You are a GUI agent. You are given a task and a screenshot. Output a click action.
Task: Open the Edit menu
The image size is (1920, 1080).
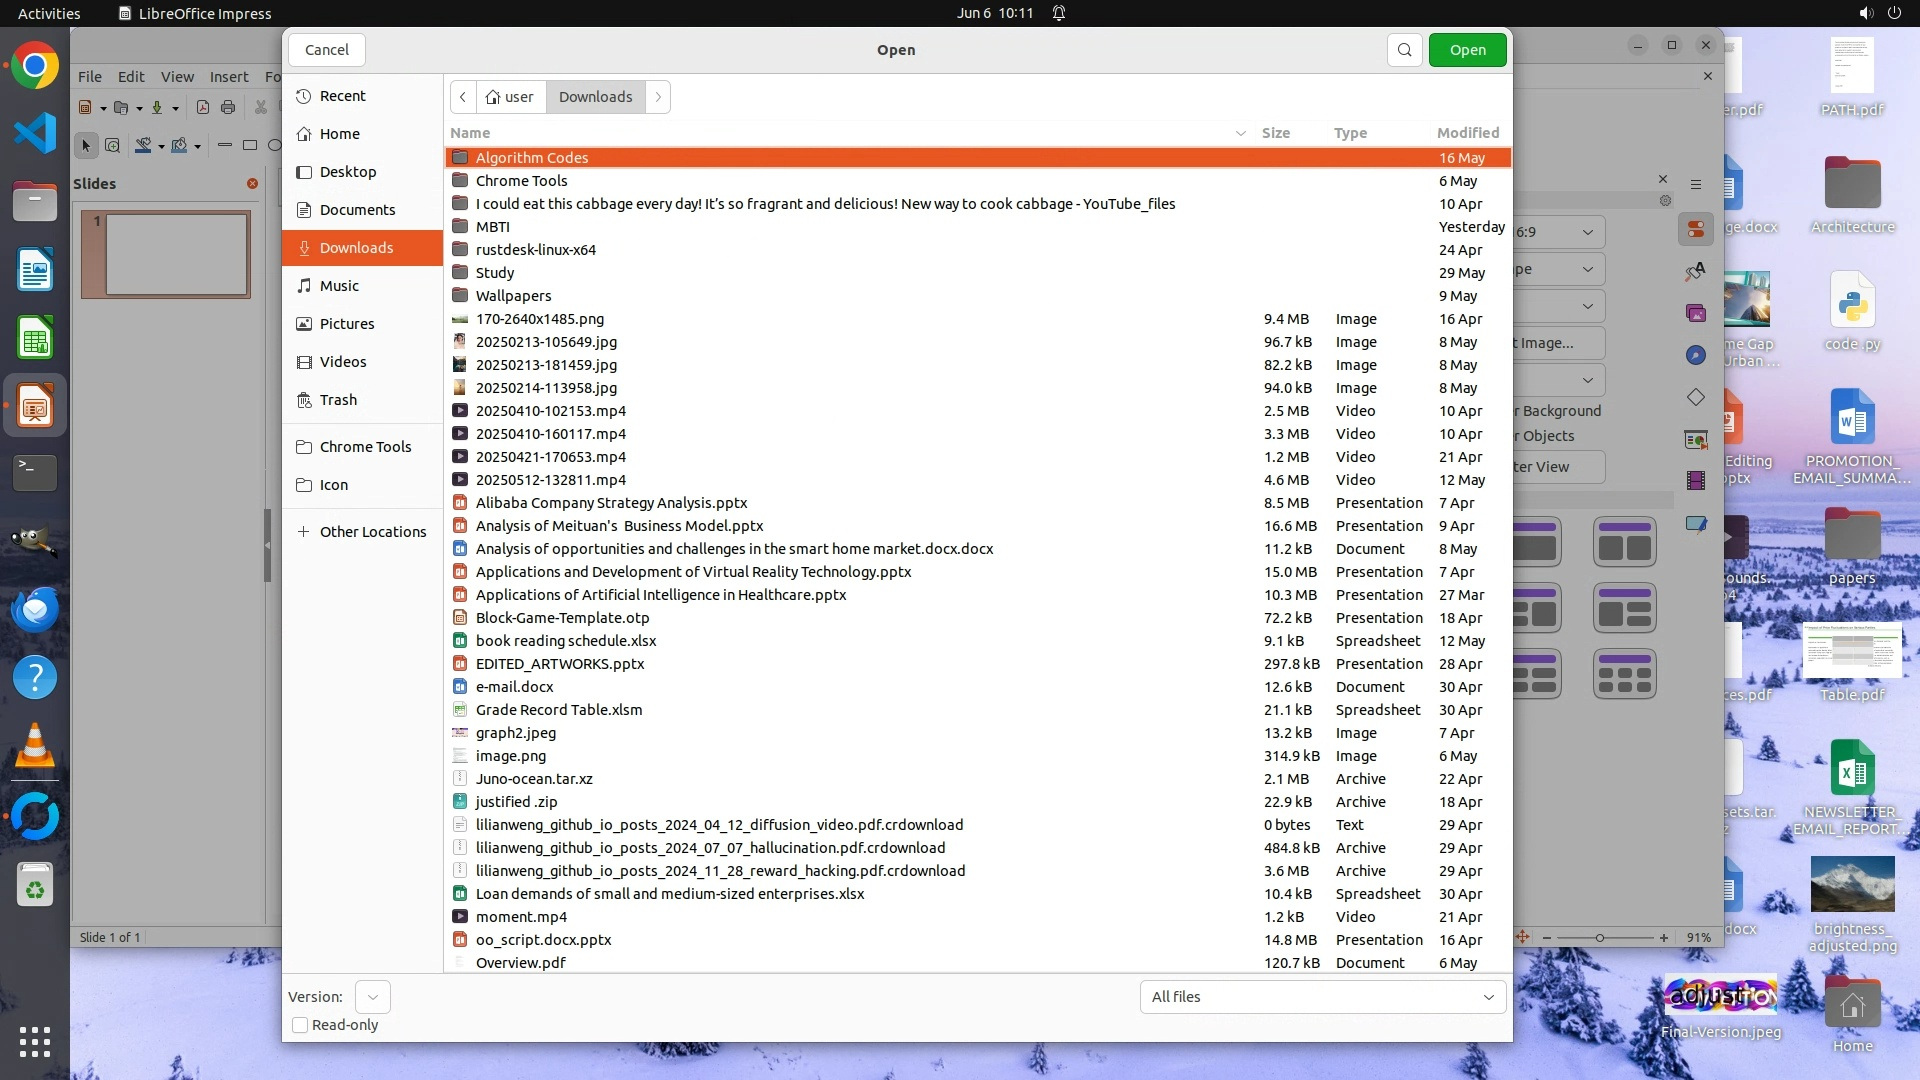point(131,77)
